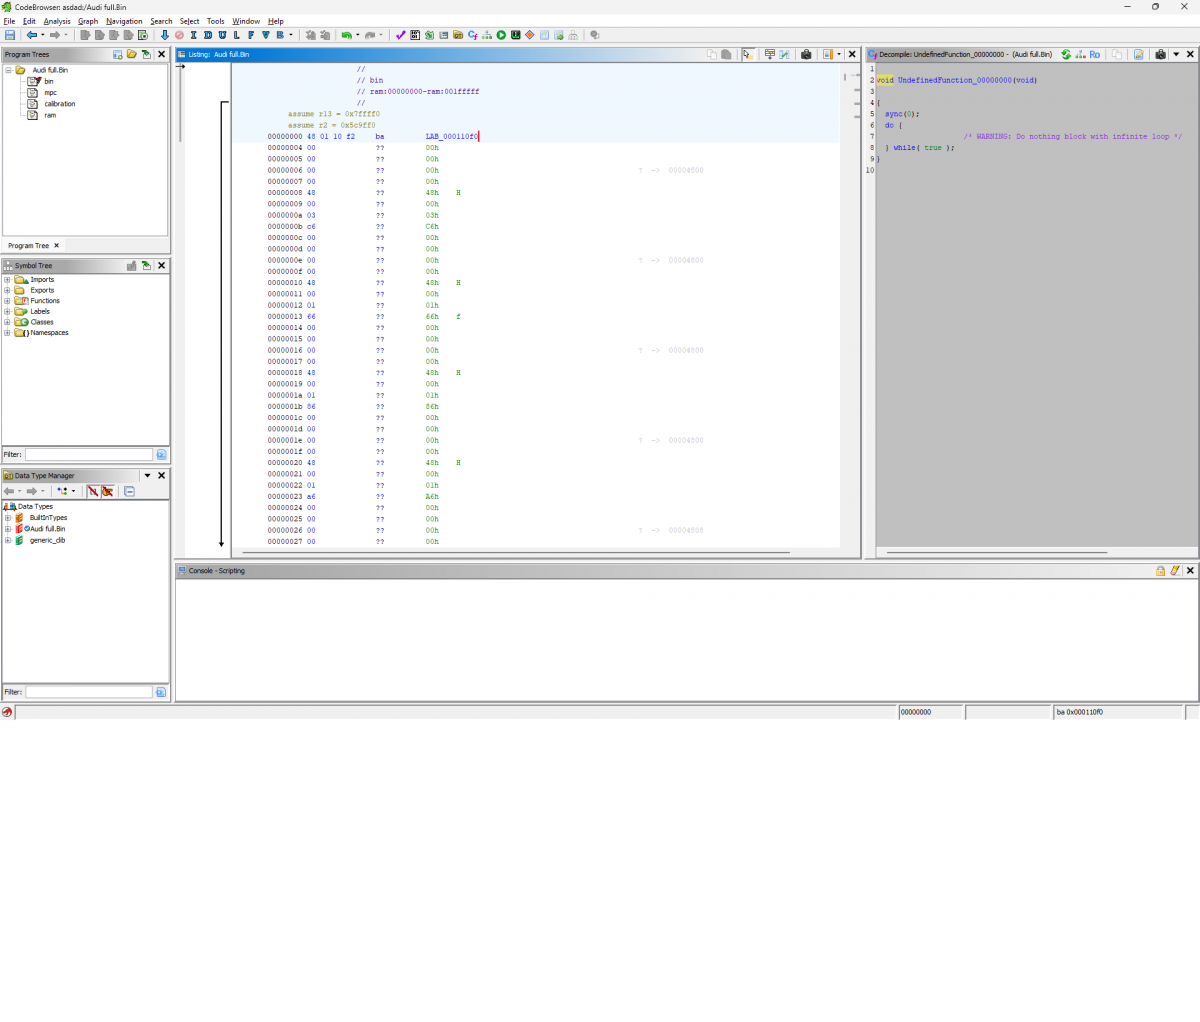Viewport: 1200px width, 1022px height.
Task: Click the Save program icon in toolbar
Action: click(10, 35)
